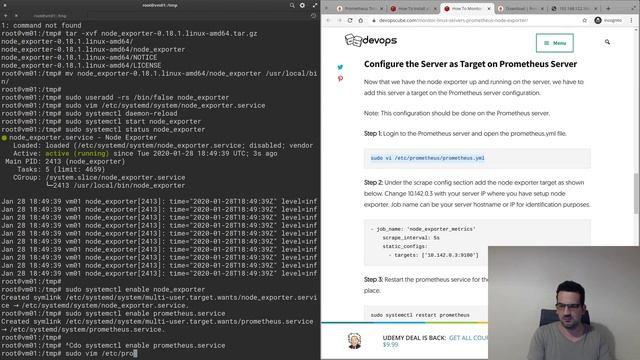Close the 192.168 IP address tab
Image resolution: width=640 pixels, height=360 pixels.
pos(596,9)
